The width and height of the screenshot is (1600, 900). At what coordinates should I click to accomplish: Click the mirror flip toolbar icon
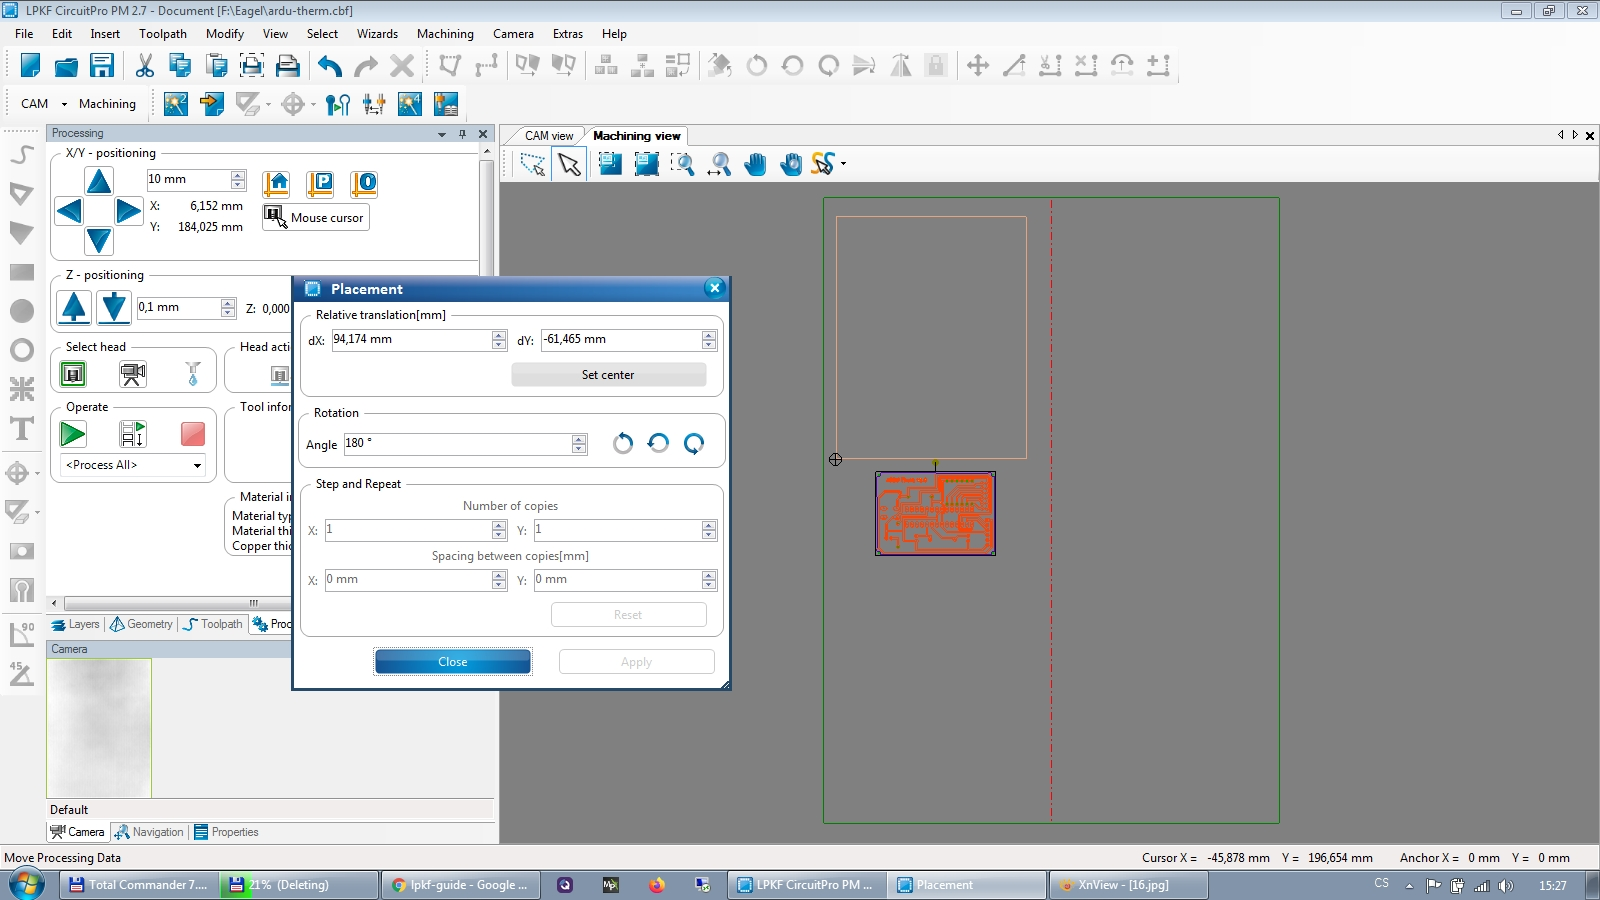click(x=901, y=66)
